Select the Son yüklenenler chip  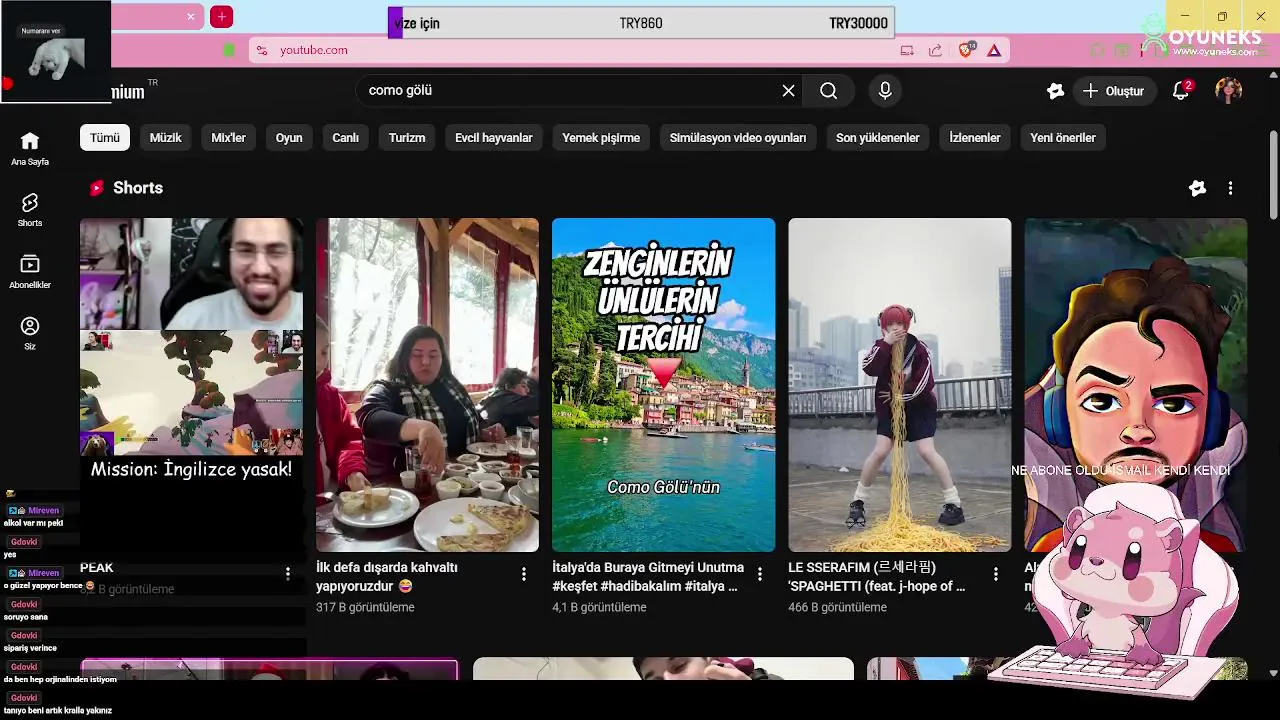tap(878, 138)
